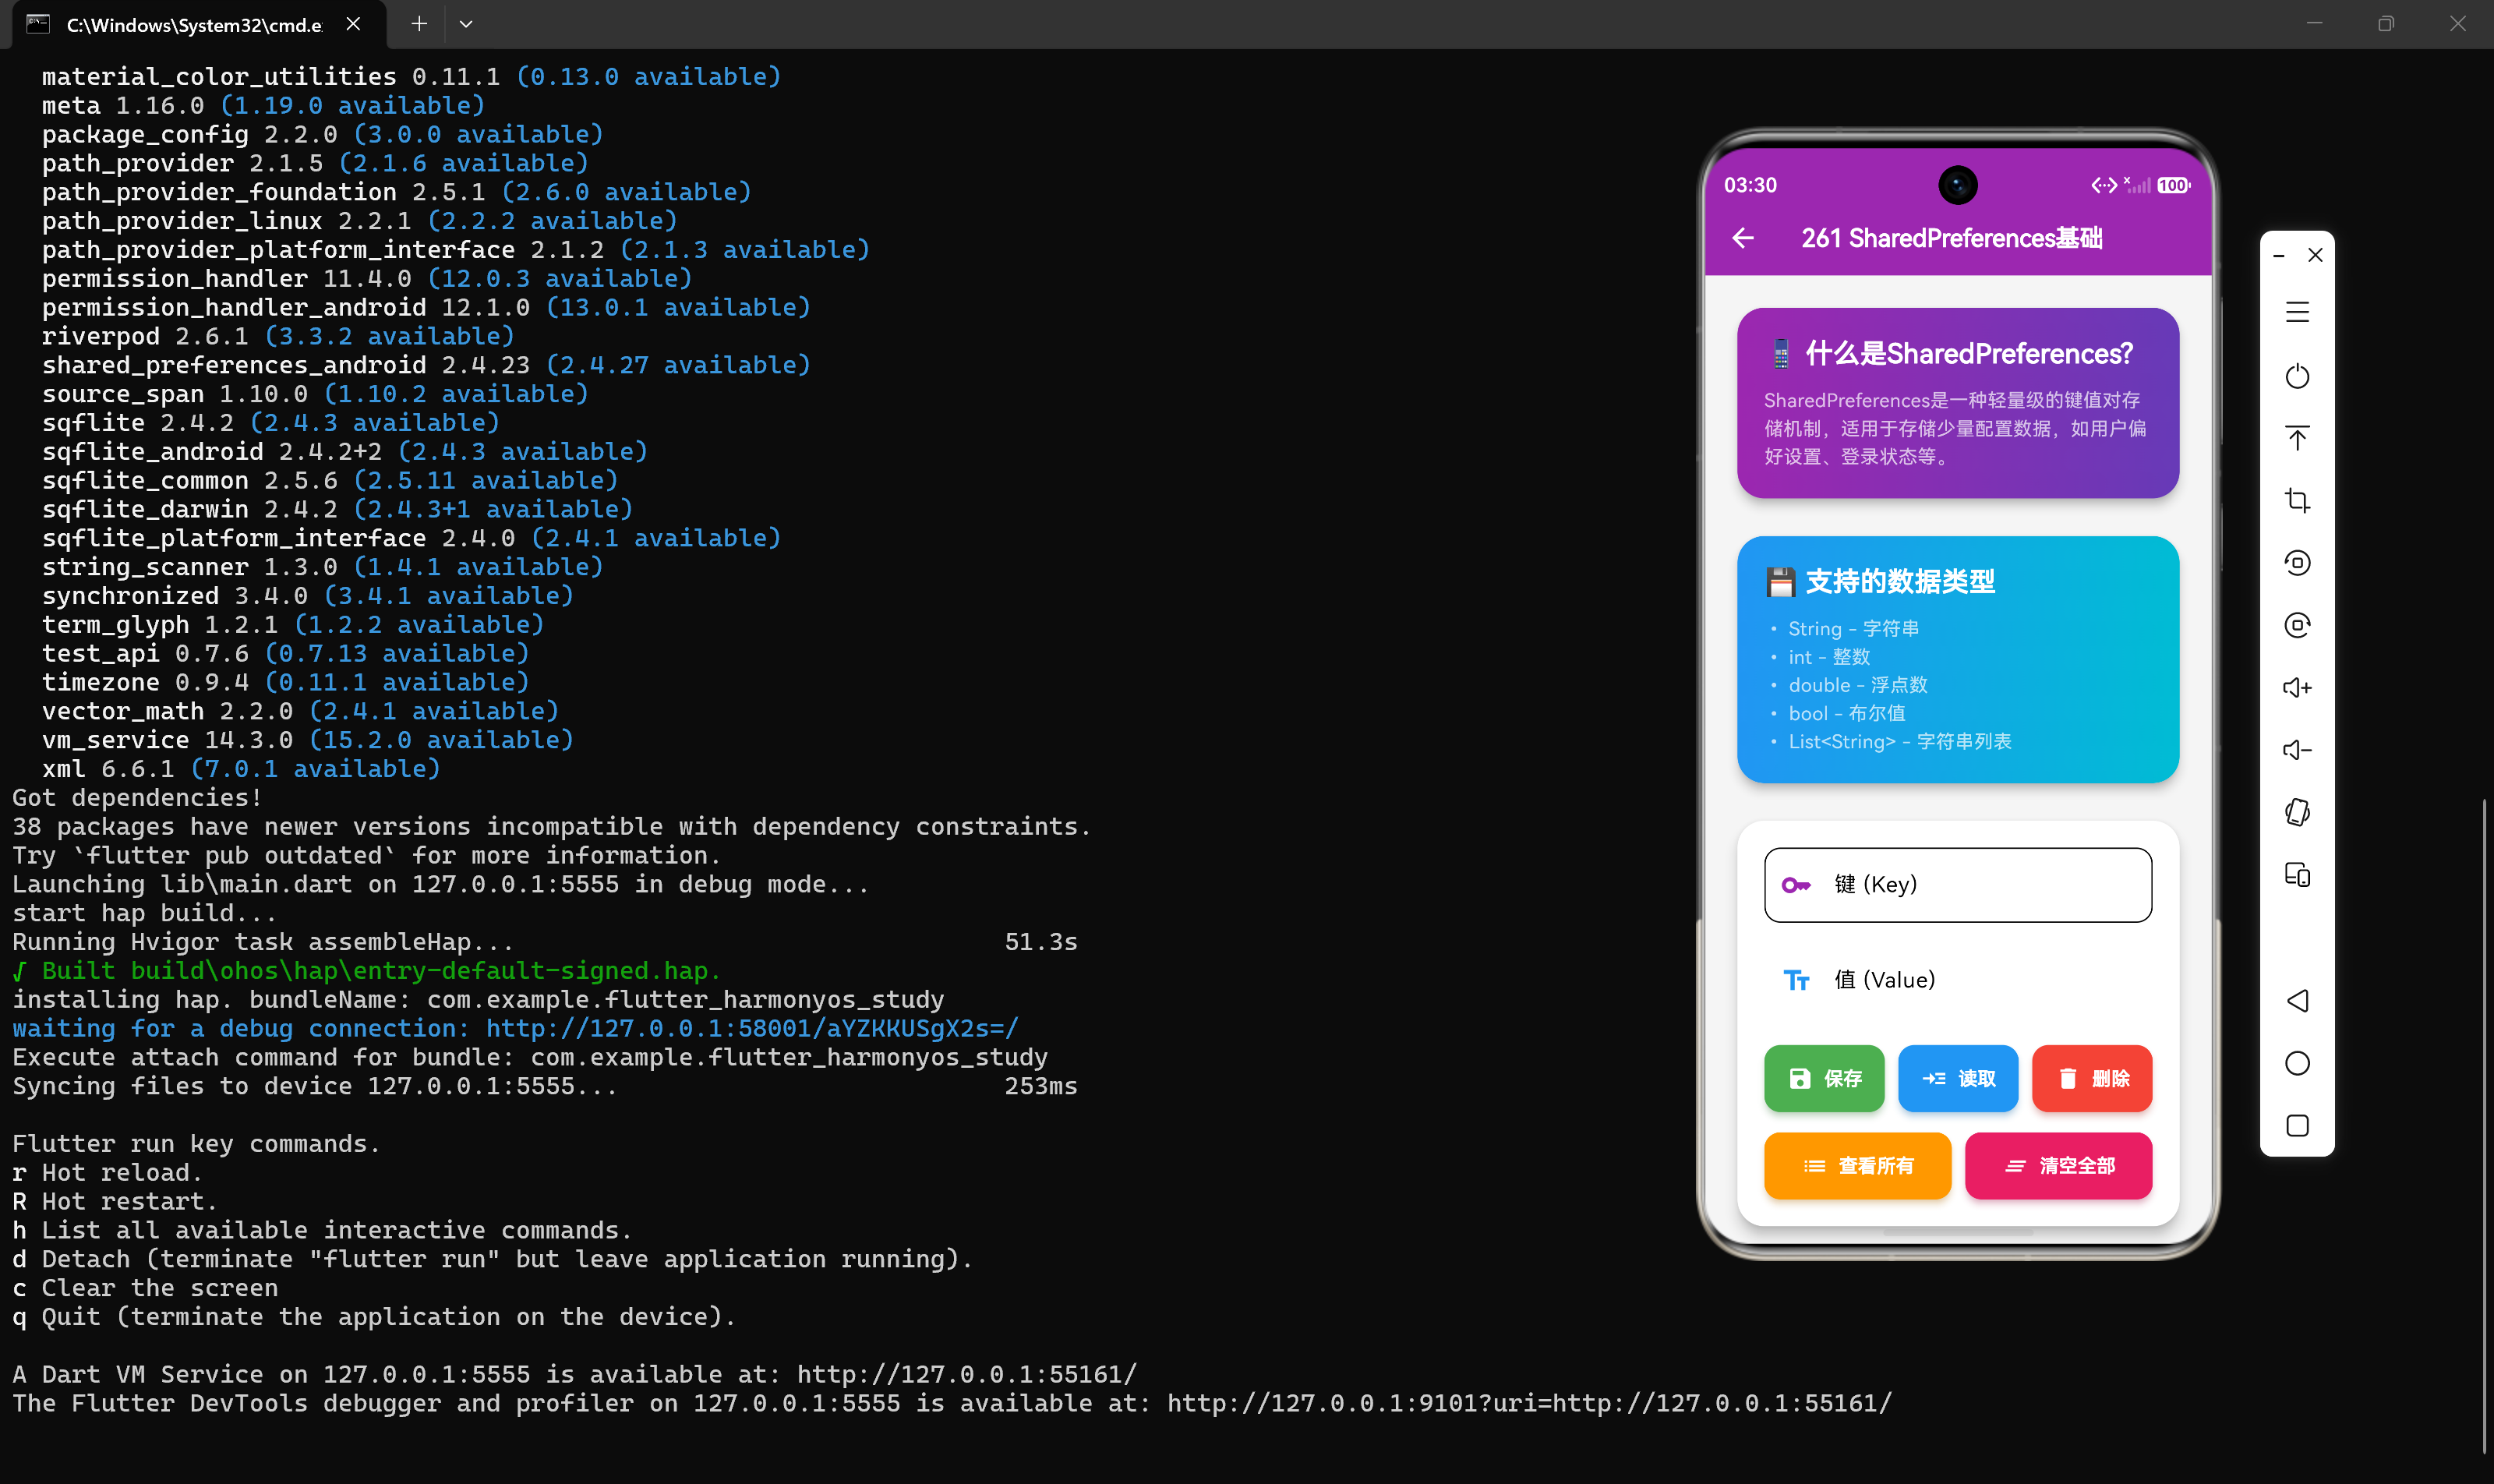This screenshot has width=2494, height=1484.
Task: Click the text icon beside Value field
Action: tap(1796, 980)
